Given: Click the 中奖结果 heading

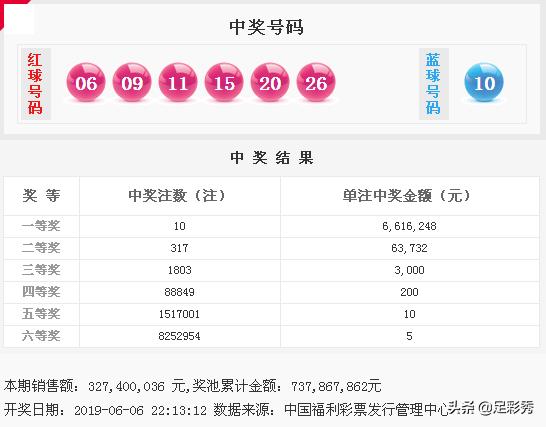Looking at the screenshot, I should coord(272,158).
